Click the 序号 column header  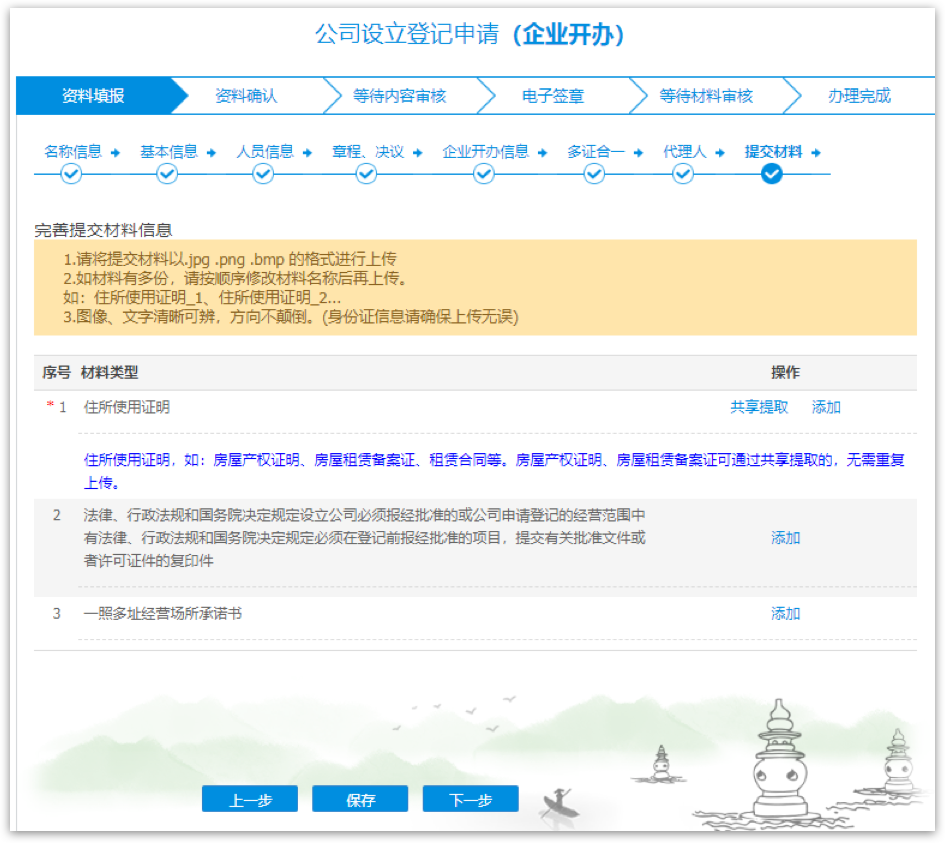pos(57,372)
